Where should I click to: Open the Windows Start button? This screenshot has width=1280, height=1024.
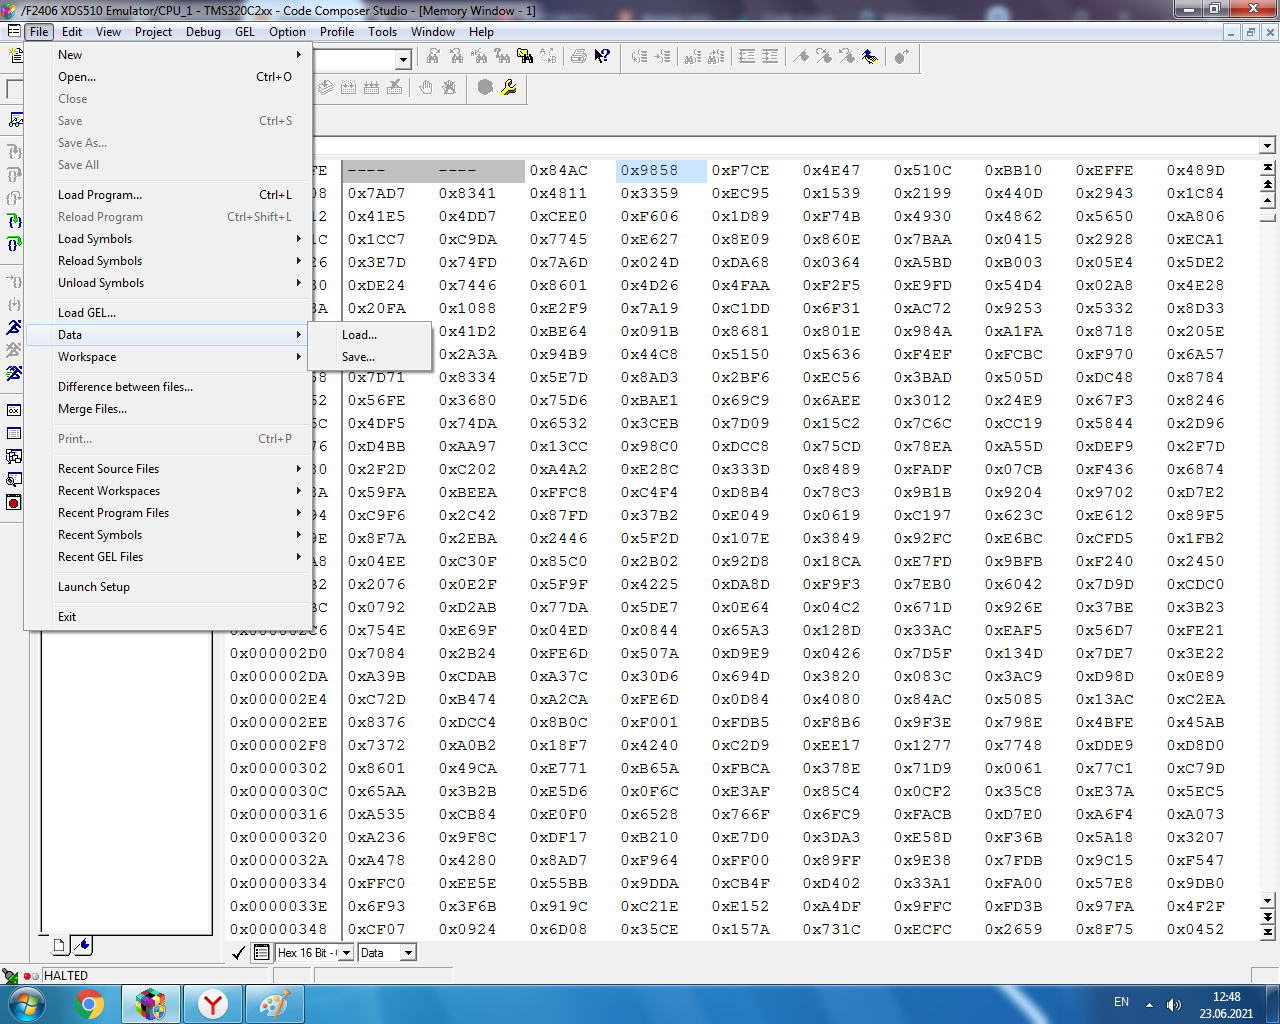pos(27,1004)
